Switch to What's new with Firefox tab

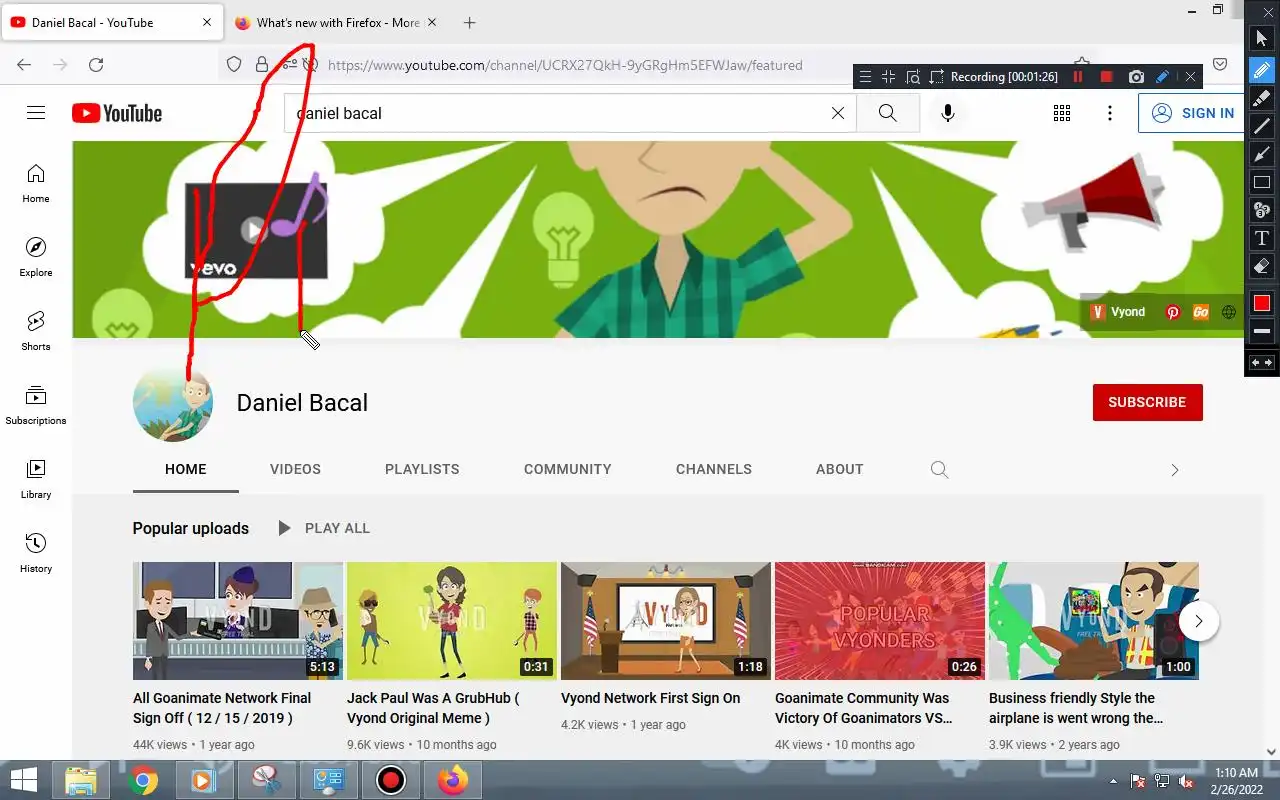338,23
